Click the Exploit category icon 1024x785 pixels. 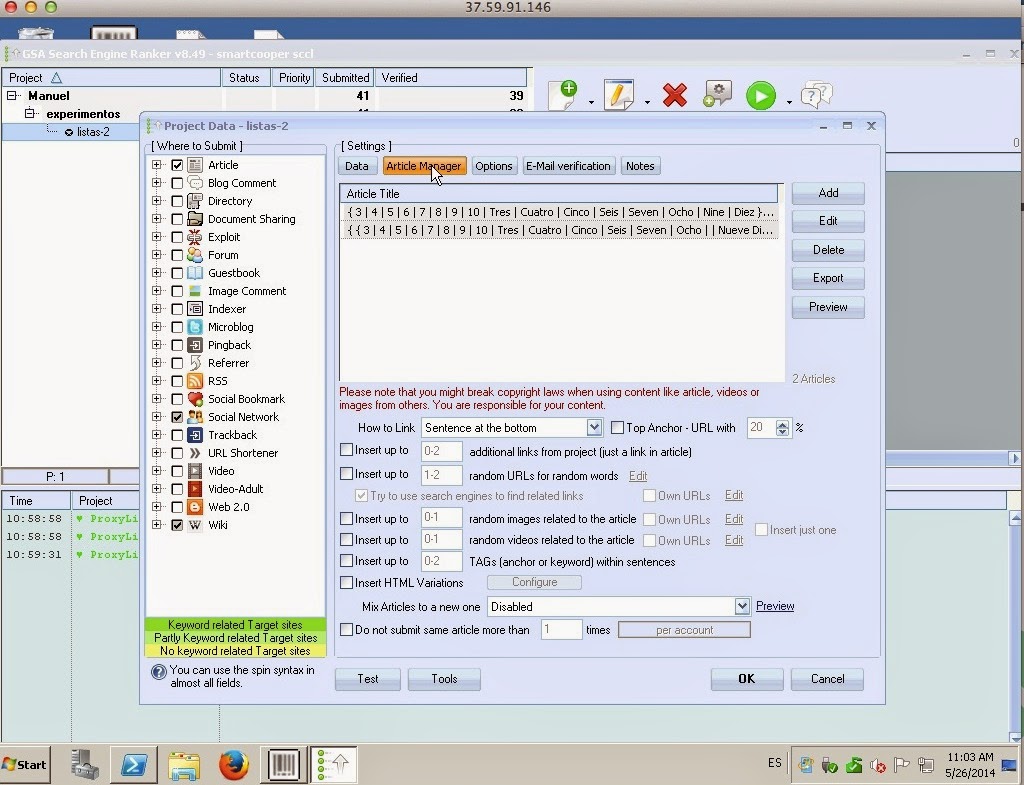coord(195,237)
